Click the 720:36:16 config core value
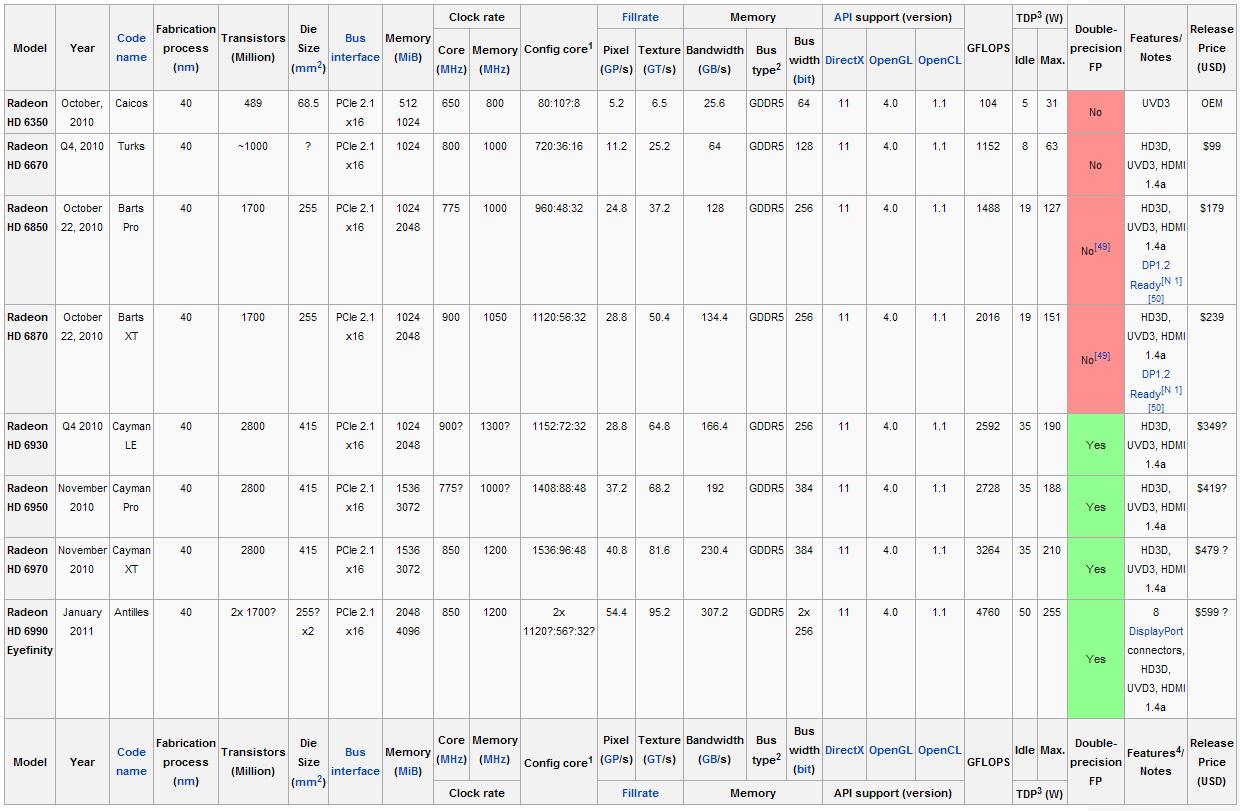 click(558, 146)
